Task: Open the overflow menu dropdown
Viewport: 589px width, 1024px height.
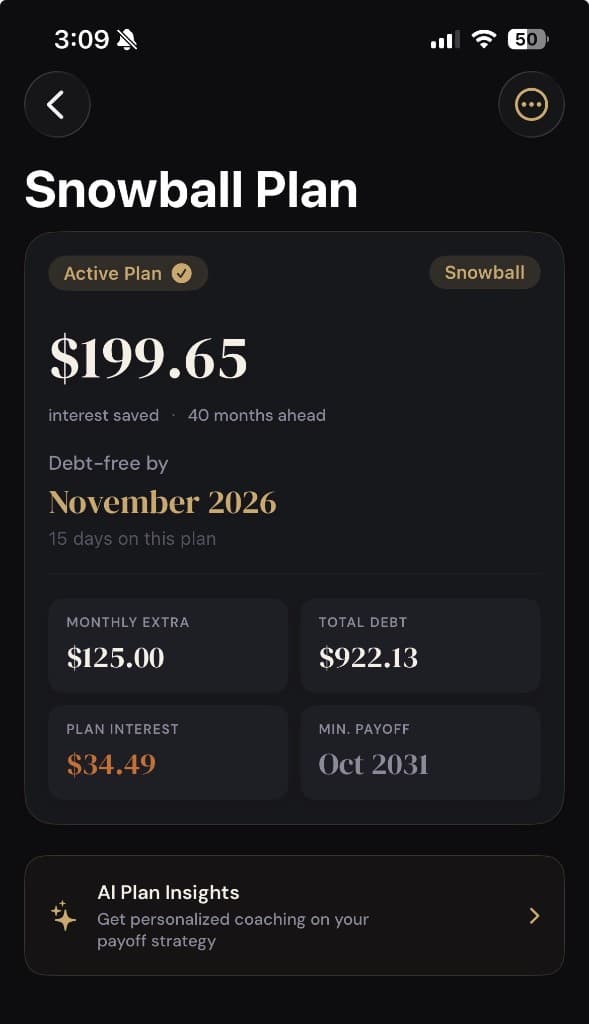Action: [531, 104]
